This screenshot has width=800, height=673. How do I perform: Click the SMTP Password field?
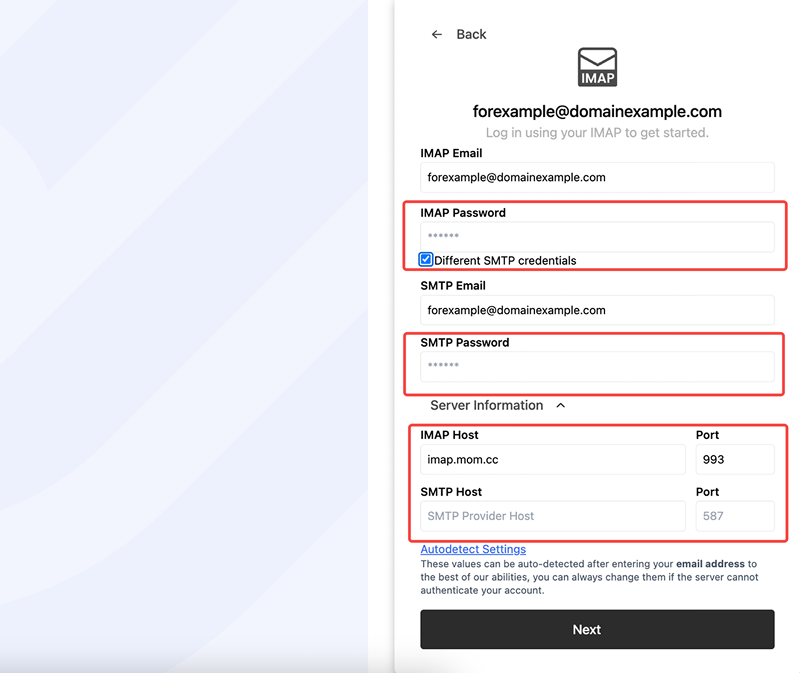(x=597, y=366)
